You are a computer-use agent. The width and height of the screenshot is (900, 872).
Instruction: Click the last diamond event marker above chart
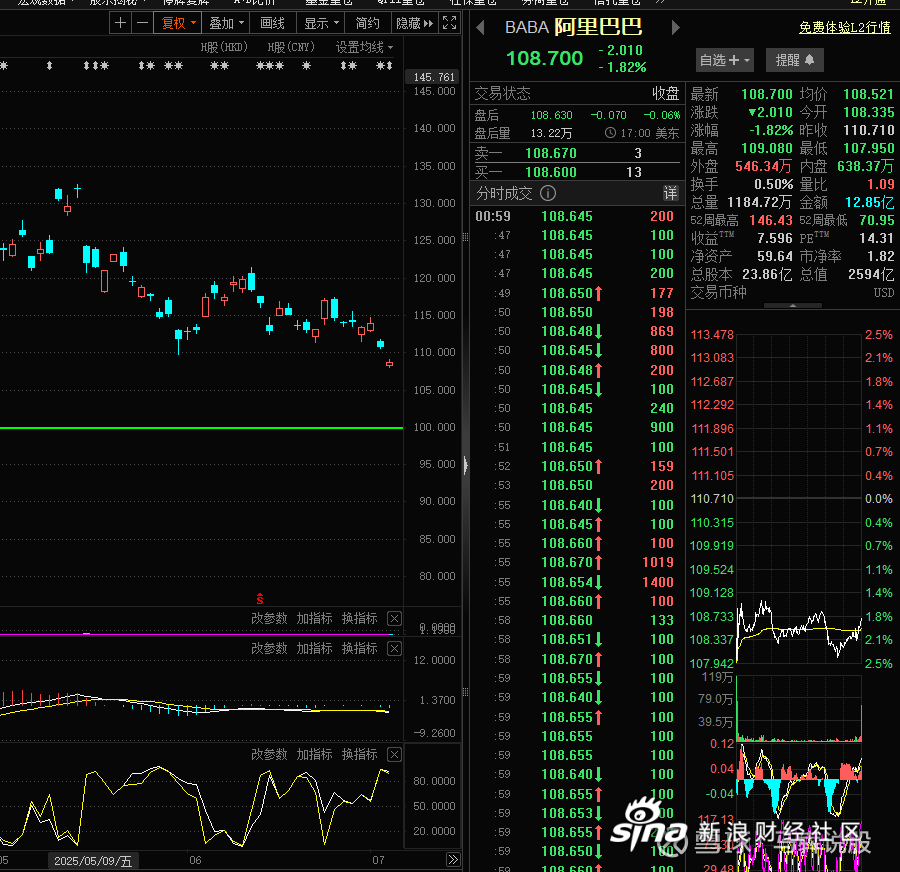(x=390, y=65)
